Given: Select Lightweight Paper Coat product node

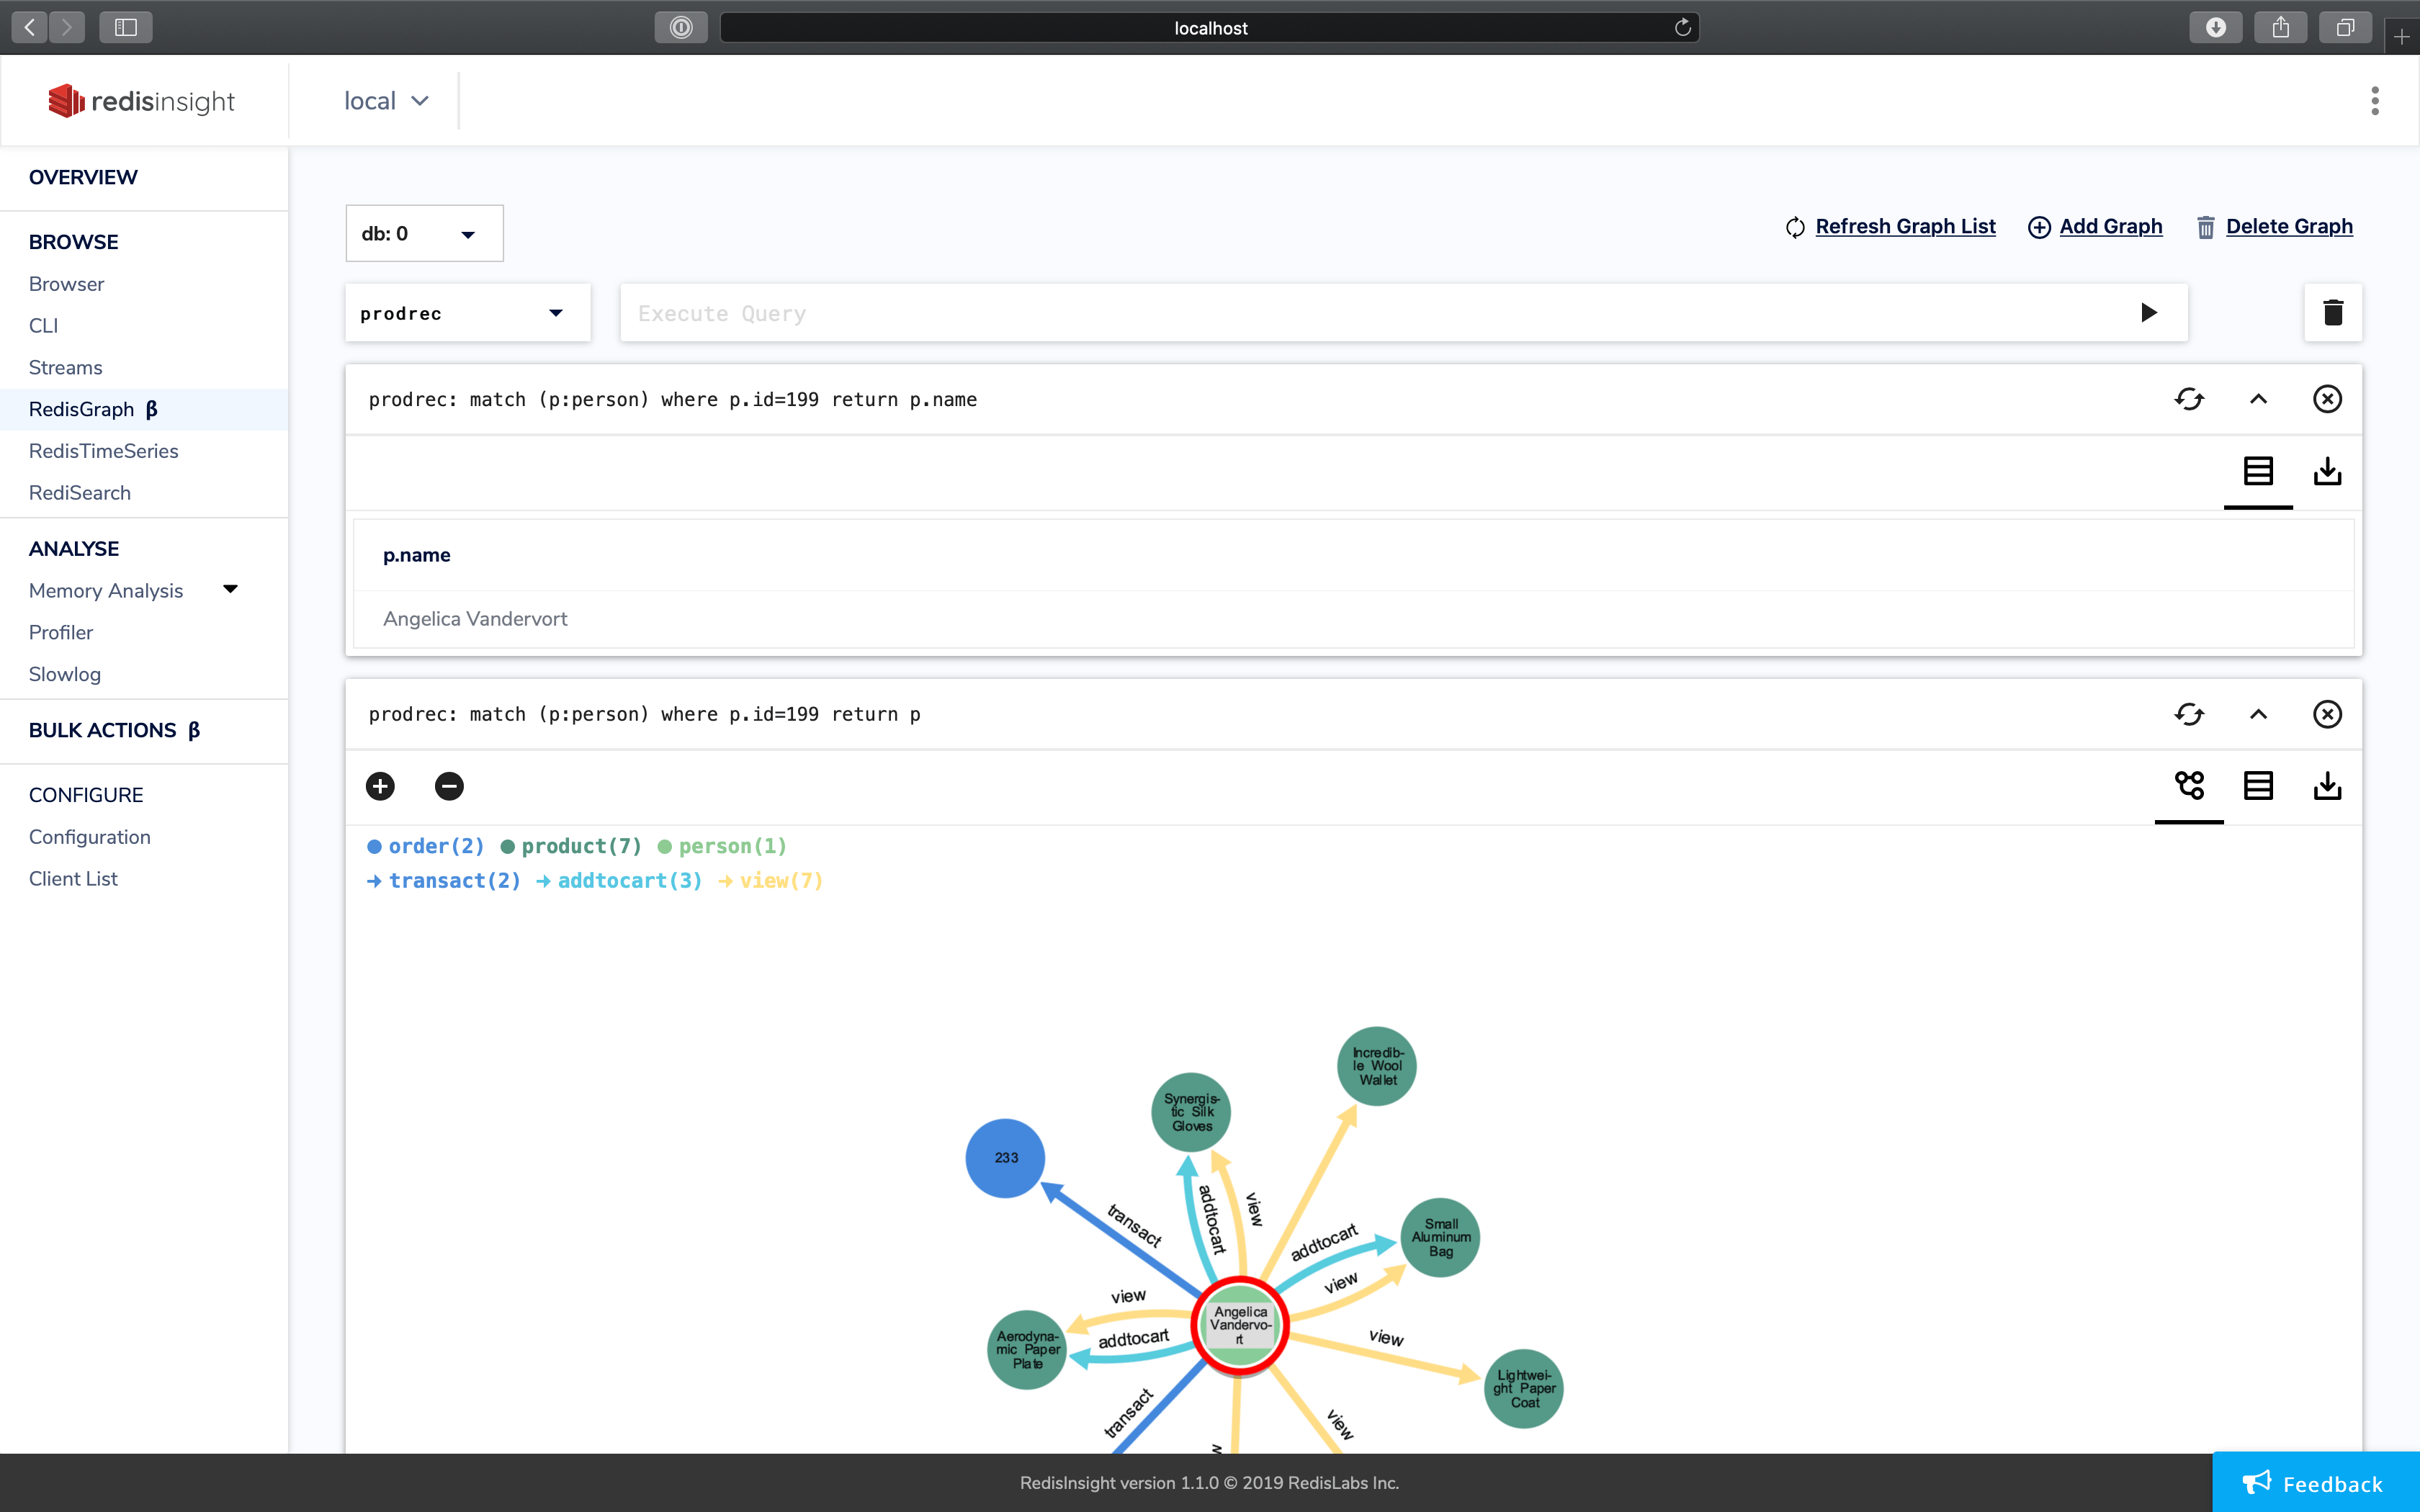Looking at the screenshot, I should tap(1524, 1389).
